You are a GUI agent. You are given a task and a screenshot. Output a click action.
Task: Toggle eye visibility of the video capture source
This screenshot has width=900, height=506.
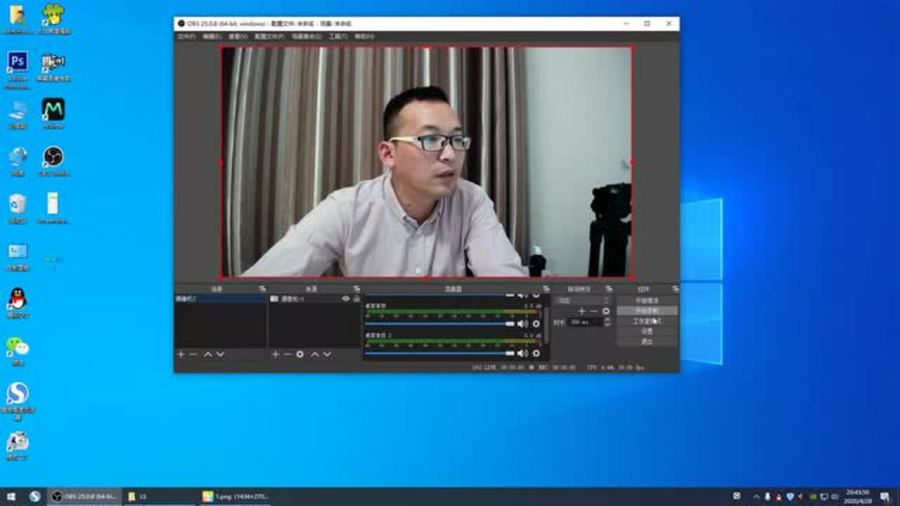(346, 299)
